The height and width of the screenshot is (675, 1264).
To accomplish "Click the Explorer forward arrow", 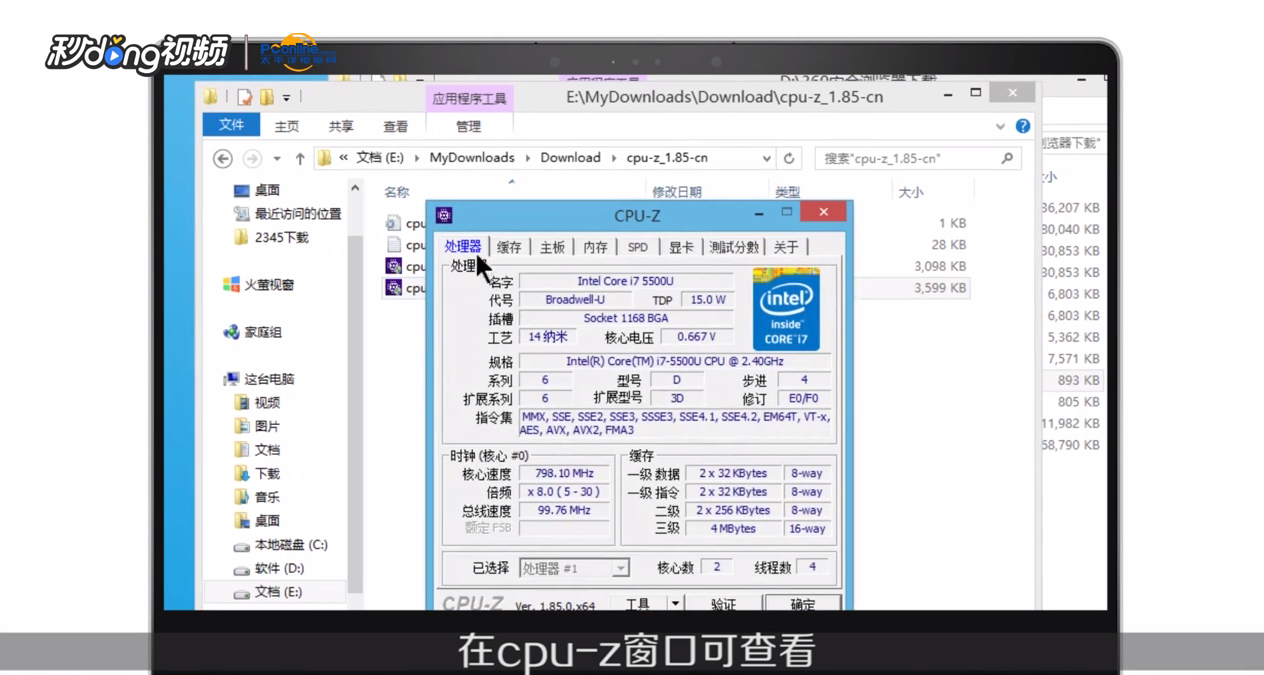I will (x=252, y=159).
